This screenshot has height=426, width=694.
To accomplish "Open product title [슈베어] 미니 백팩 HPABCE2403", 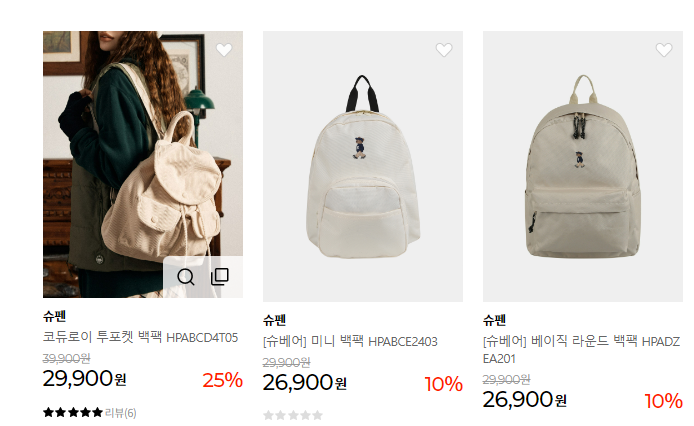I will point(350,341).
